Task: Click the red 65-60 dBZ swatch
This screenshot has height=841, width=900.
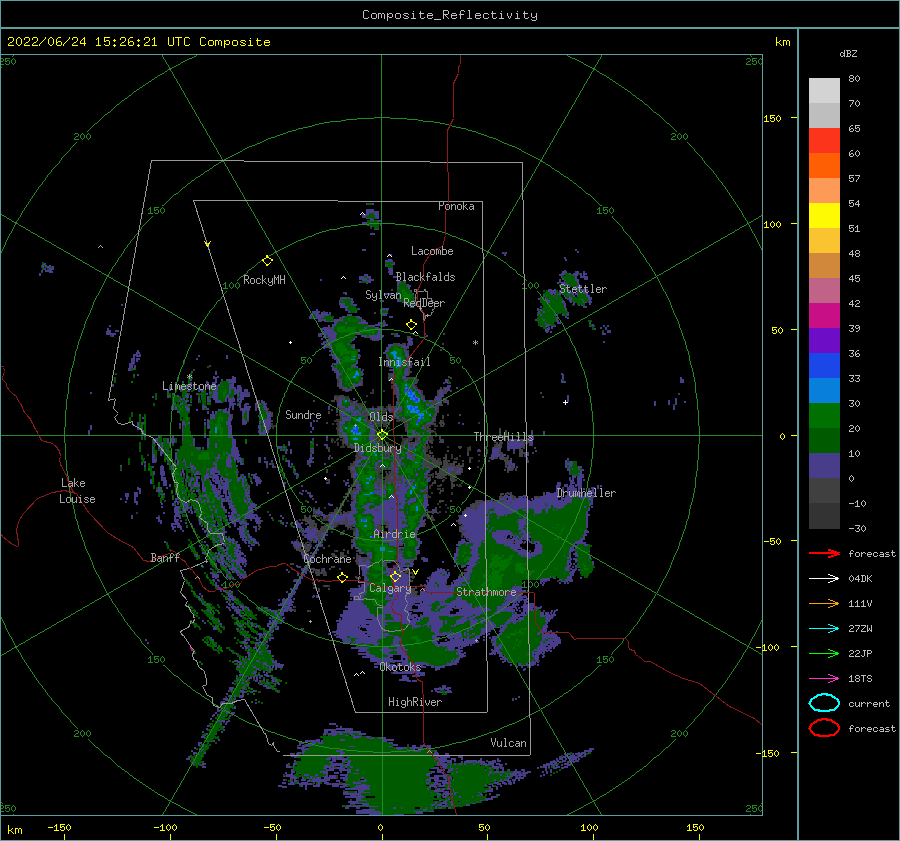Action: click(x=824, y=141)
